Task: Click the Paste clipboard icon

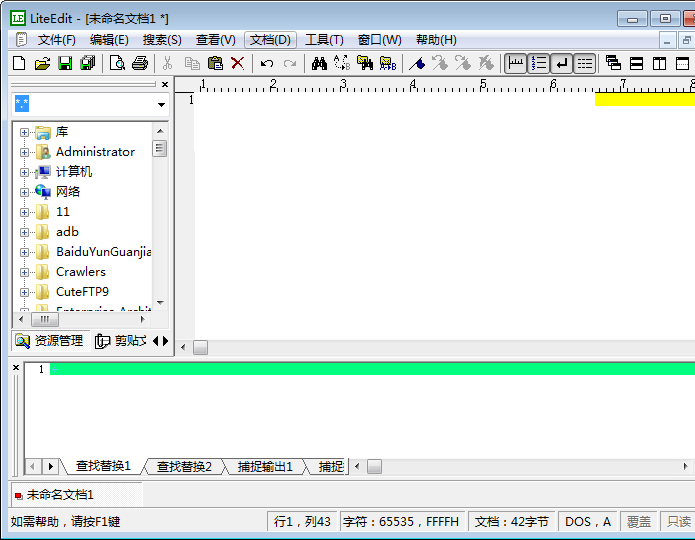Action: click(x=215, y=63)
